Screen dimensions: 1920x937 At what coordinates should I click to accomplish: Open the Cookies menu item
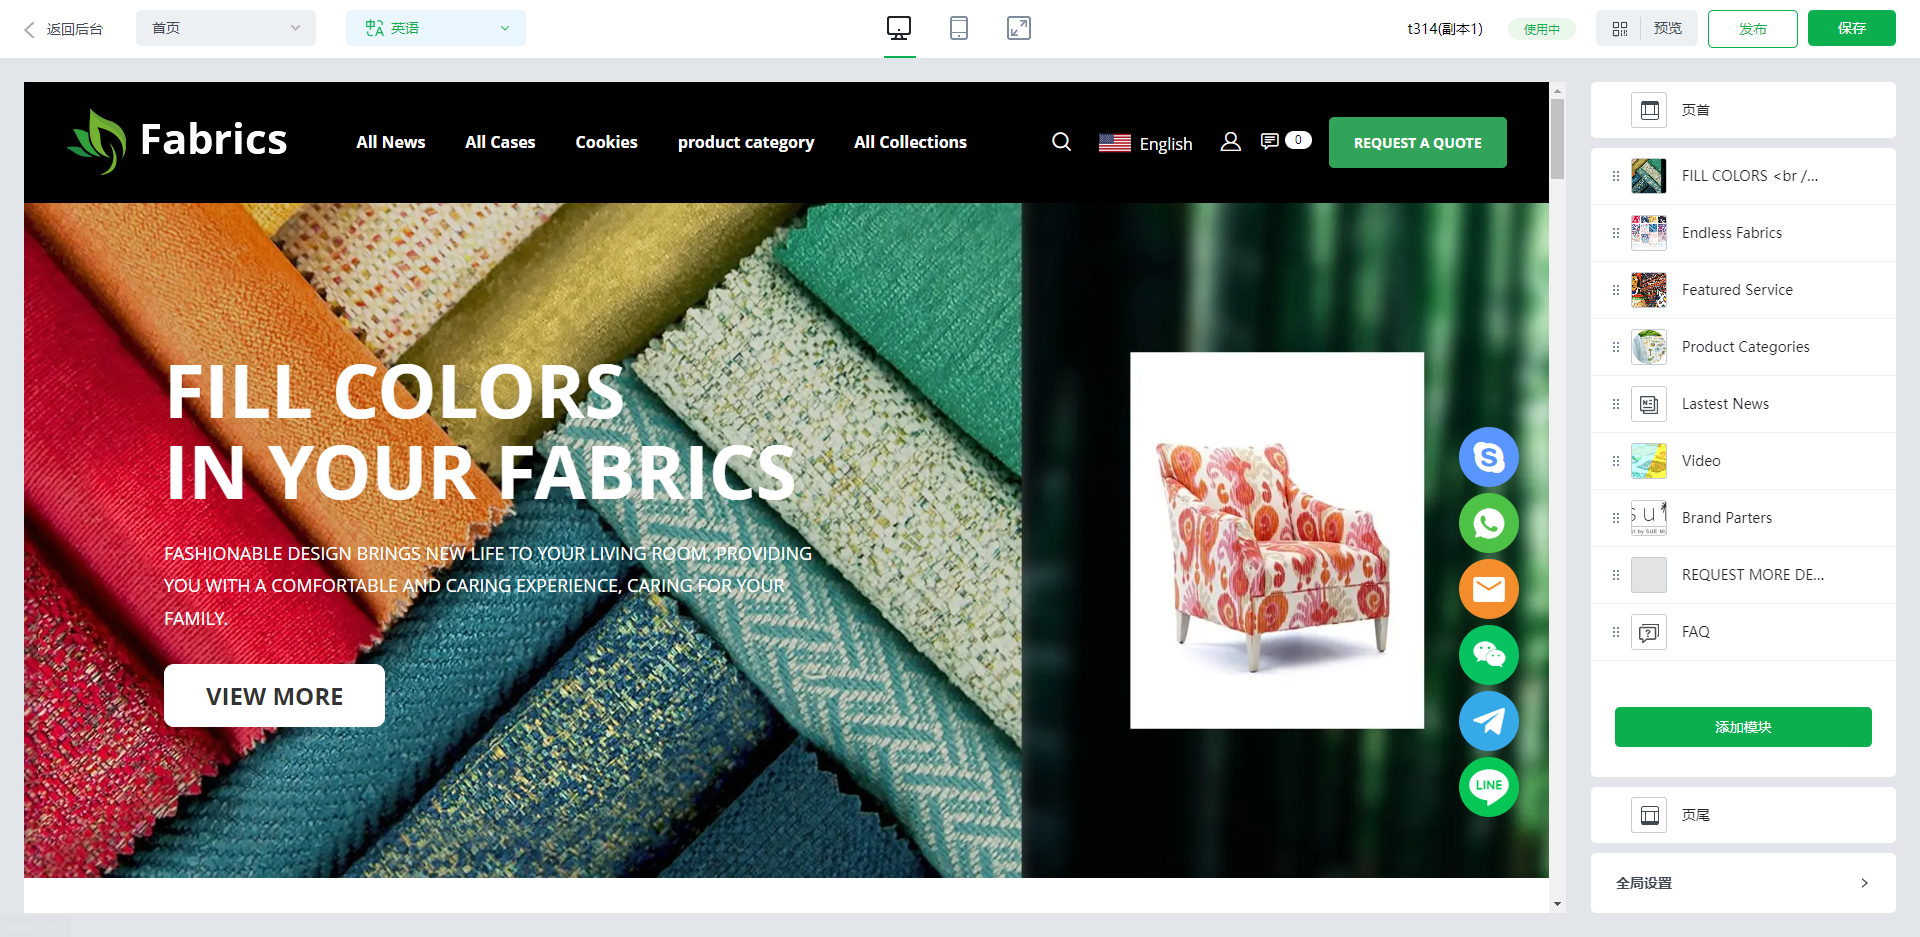click(x=606, y=142)
